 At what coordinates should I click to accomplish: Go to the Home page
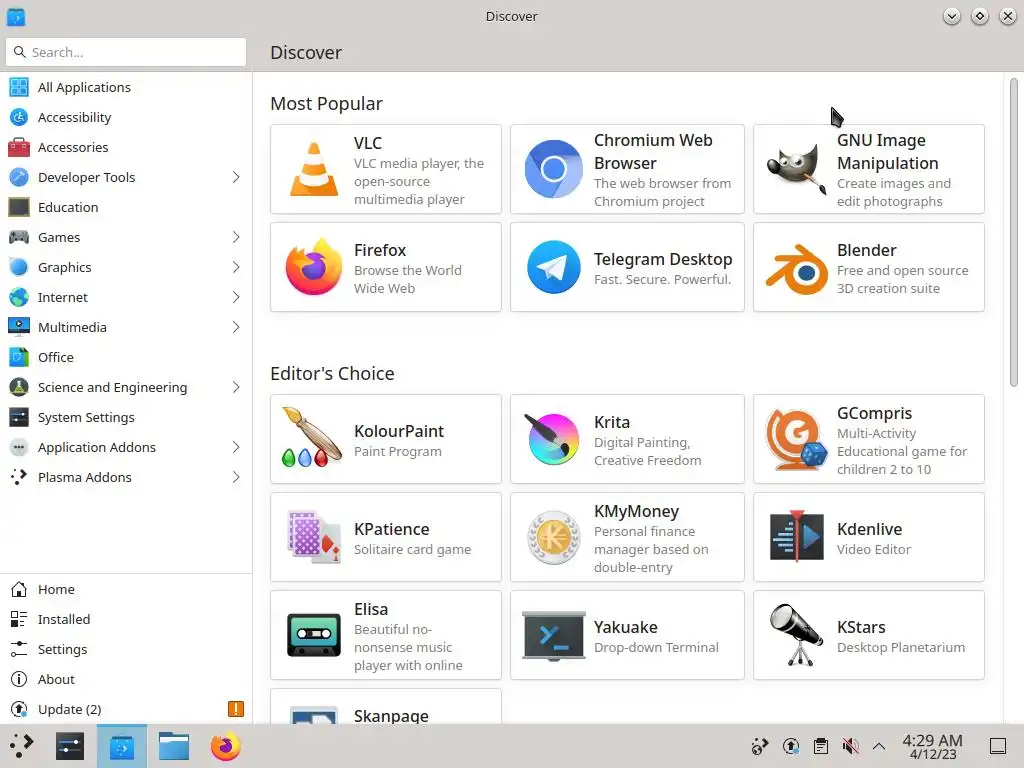pos(126,590)
